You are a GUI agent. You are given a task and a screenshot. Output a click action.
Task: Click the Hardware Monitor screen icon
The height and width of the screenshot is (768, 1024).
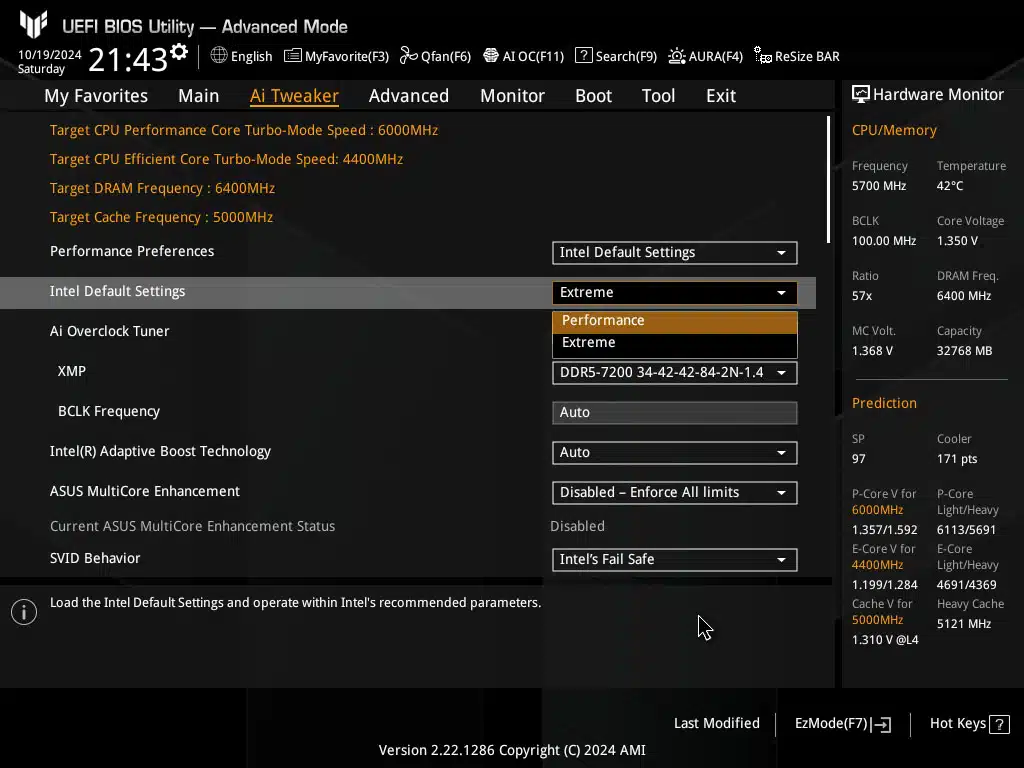pos(861,94)
